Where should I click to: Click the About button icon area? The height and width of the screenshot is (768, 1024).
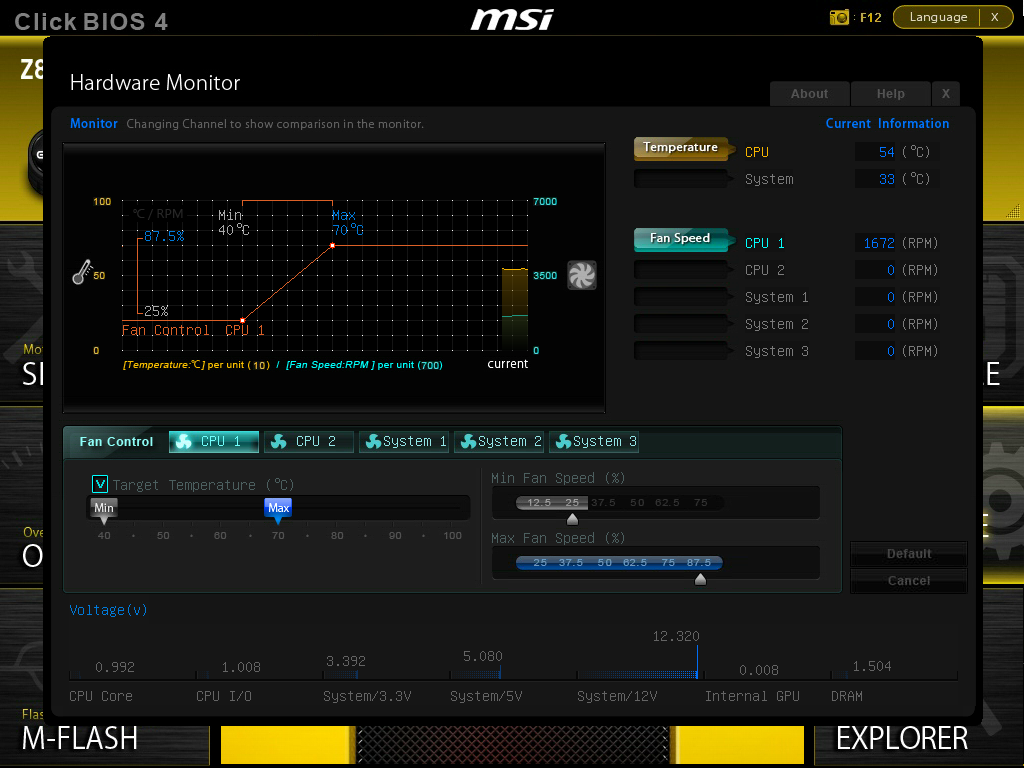809,93
